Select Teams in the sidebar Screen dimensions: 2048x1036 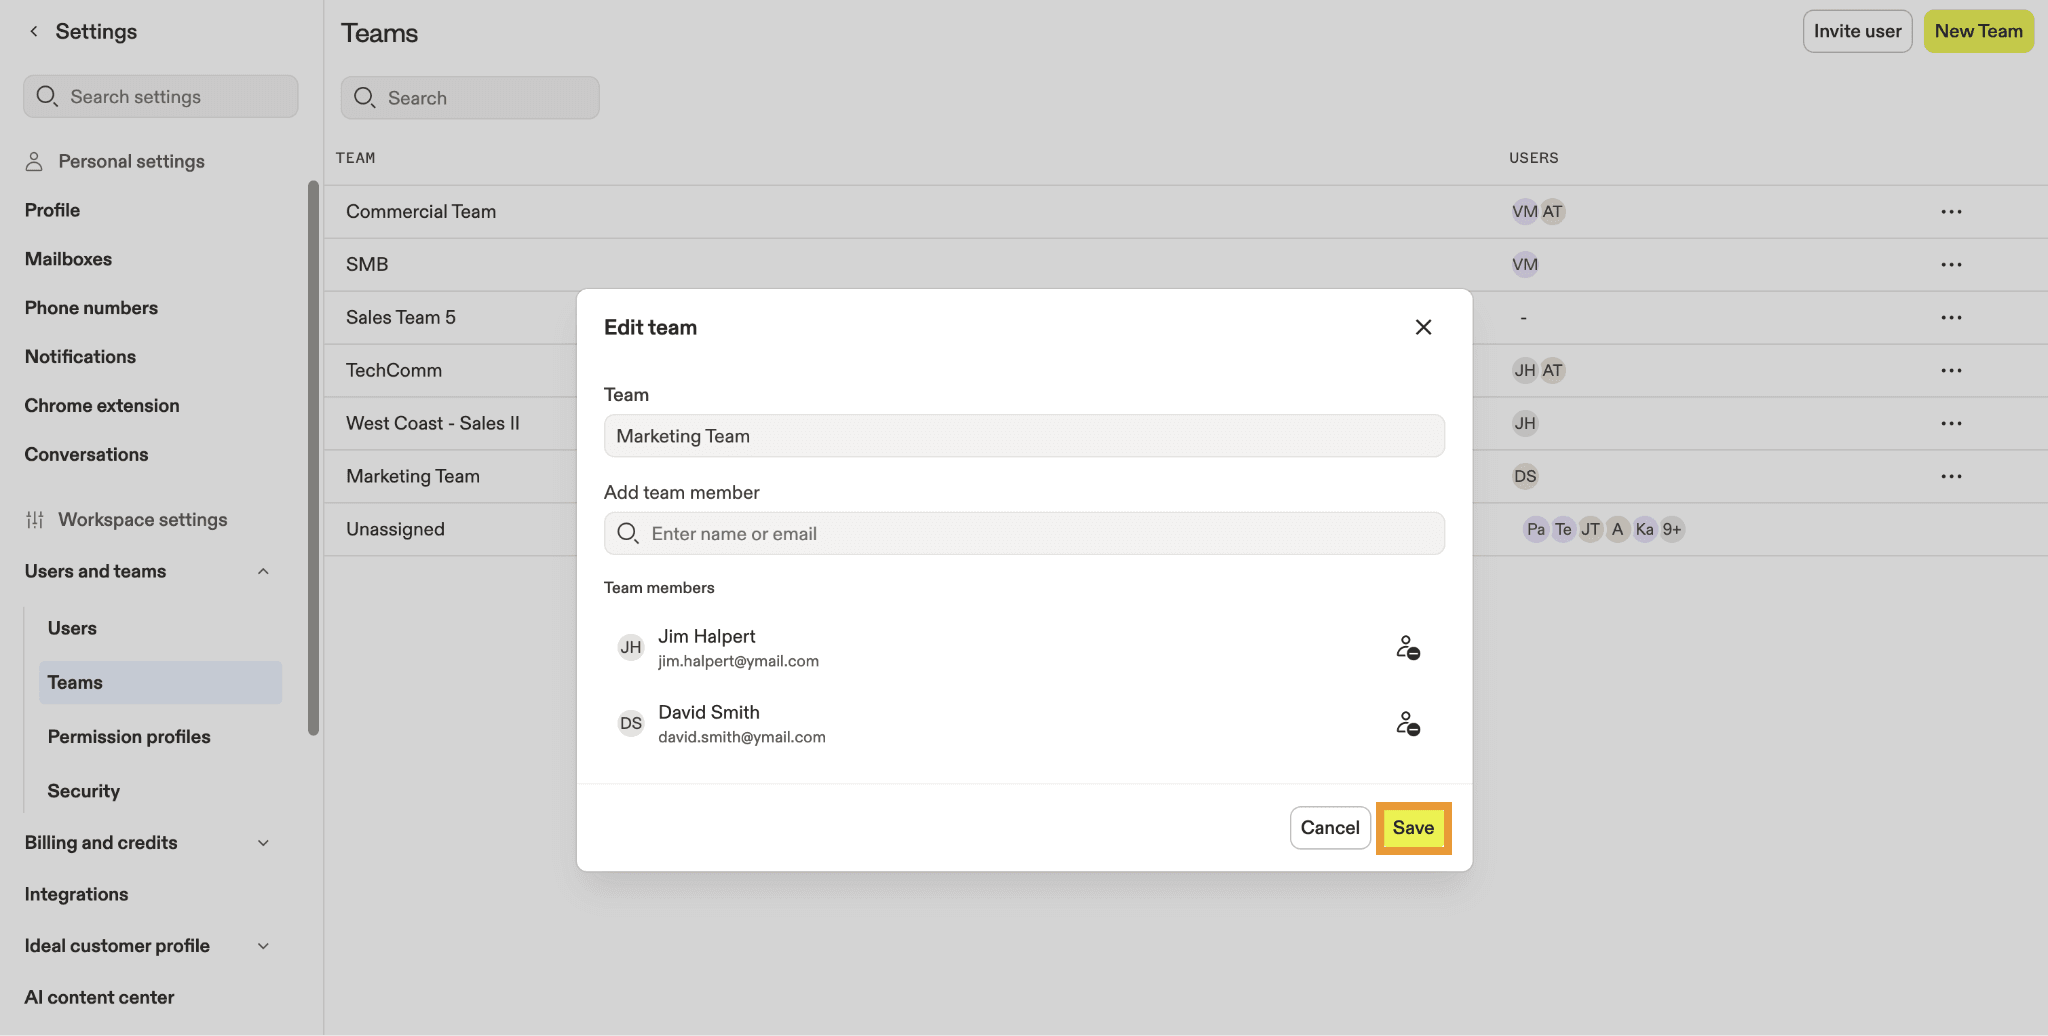point(160,682)
